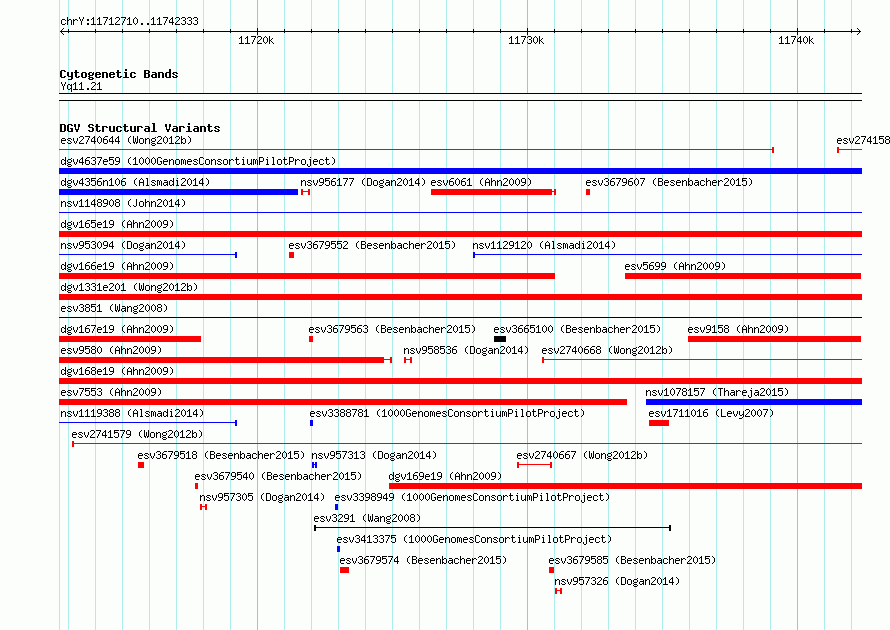Open esv3851 (Wang2008) variant label
Screen dimensions: 890x630
pos(114,308)
